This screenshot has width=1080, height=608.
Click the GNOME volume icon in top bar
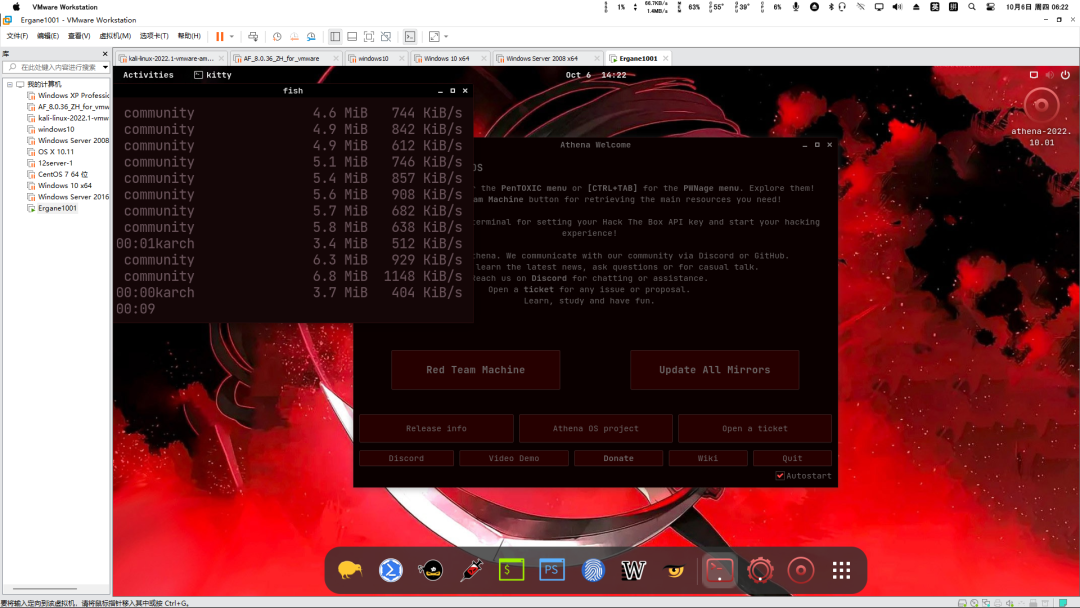[1049, 75]
